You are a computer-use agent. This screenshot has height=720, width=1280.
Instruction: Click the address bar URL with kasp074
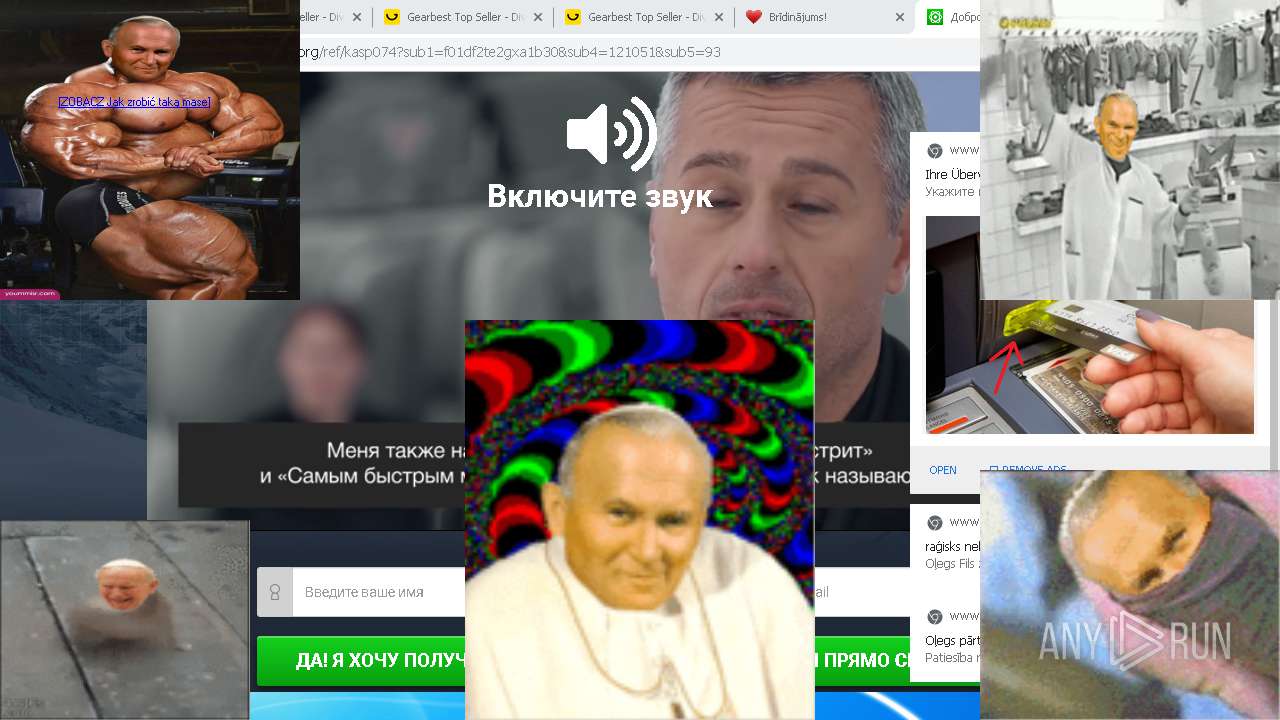click(x=510, y=52)
